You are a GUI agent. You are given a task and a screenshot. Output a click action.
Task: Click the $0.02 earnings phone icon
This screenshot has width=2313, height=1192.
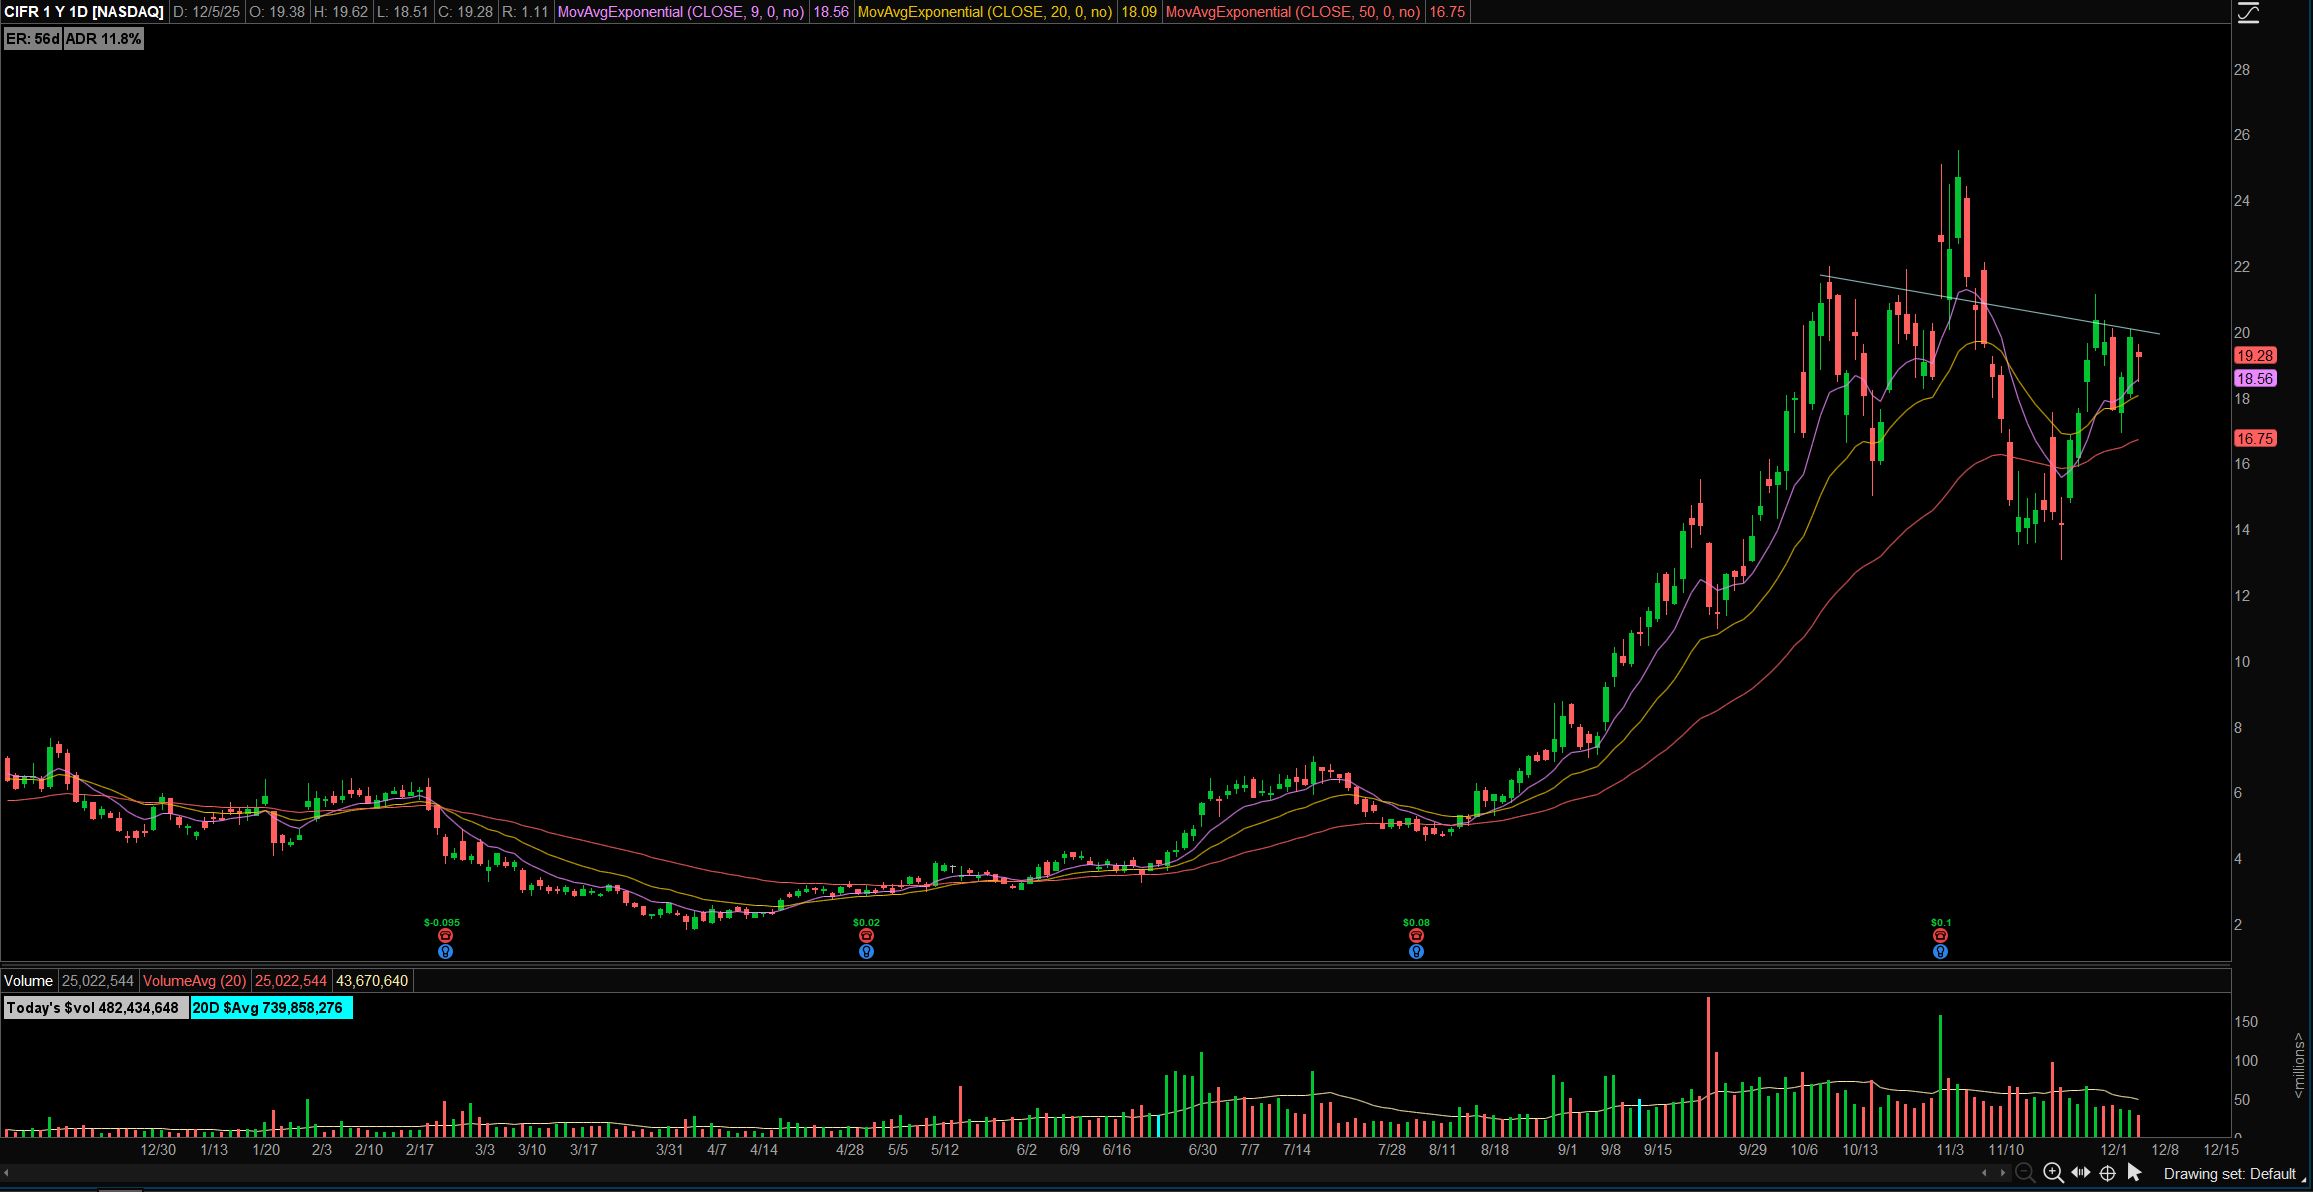pyautogui.click(x=866, y=936)
